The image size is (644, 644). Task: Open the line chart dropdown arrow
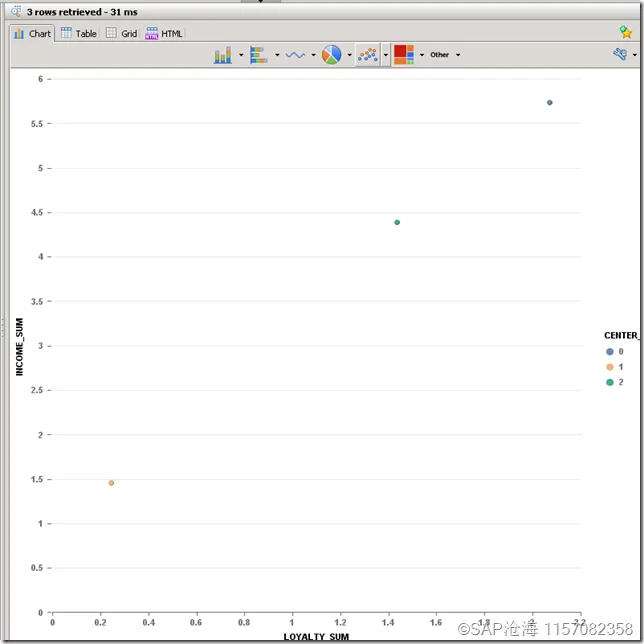tap(313, 55)
